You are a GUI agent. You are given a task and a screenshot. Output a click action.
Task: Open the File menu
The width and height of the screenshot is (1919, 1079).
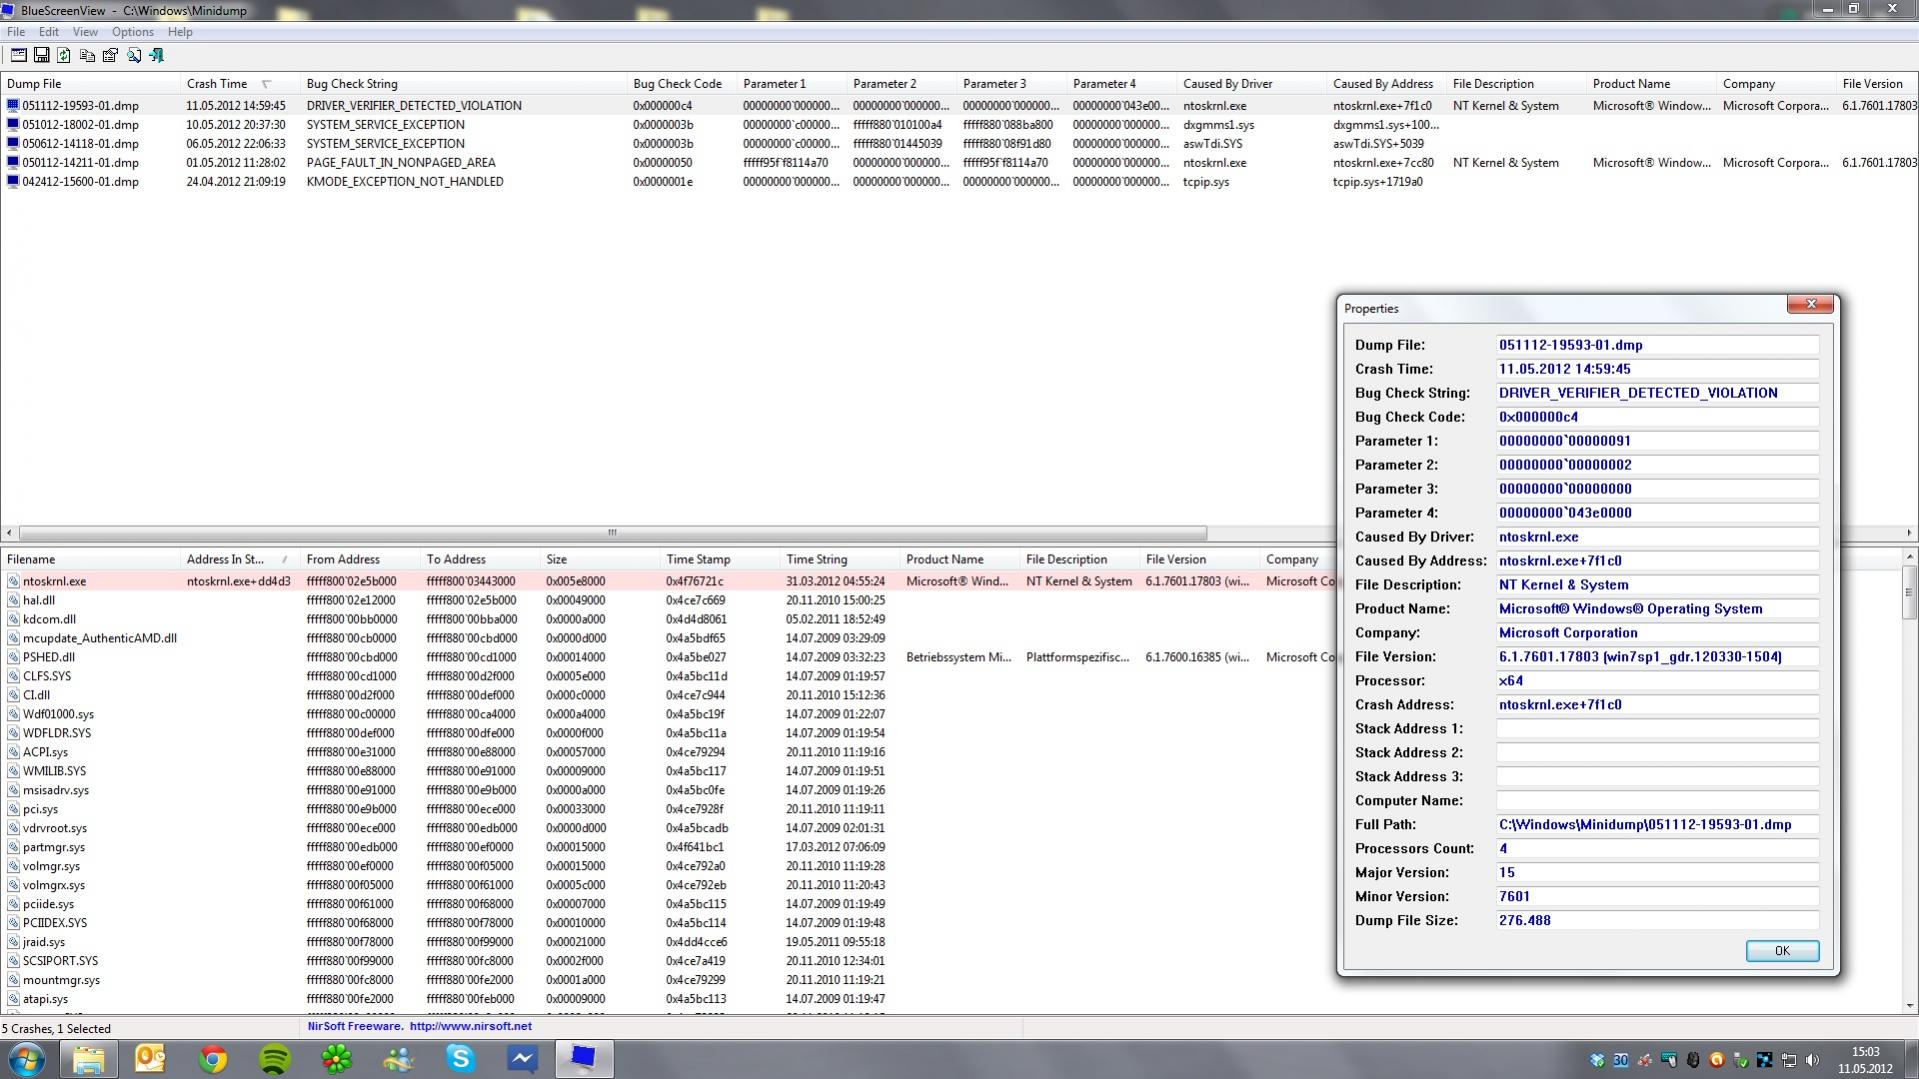point(16,32)
